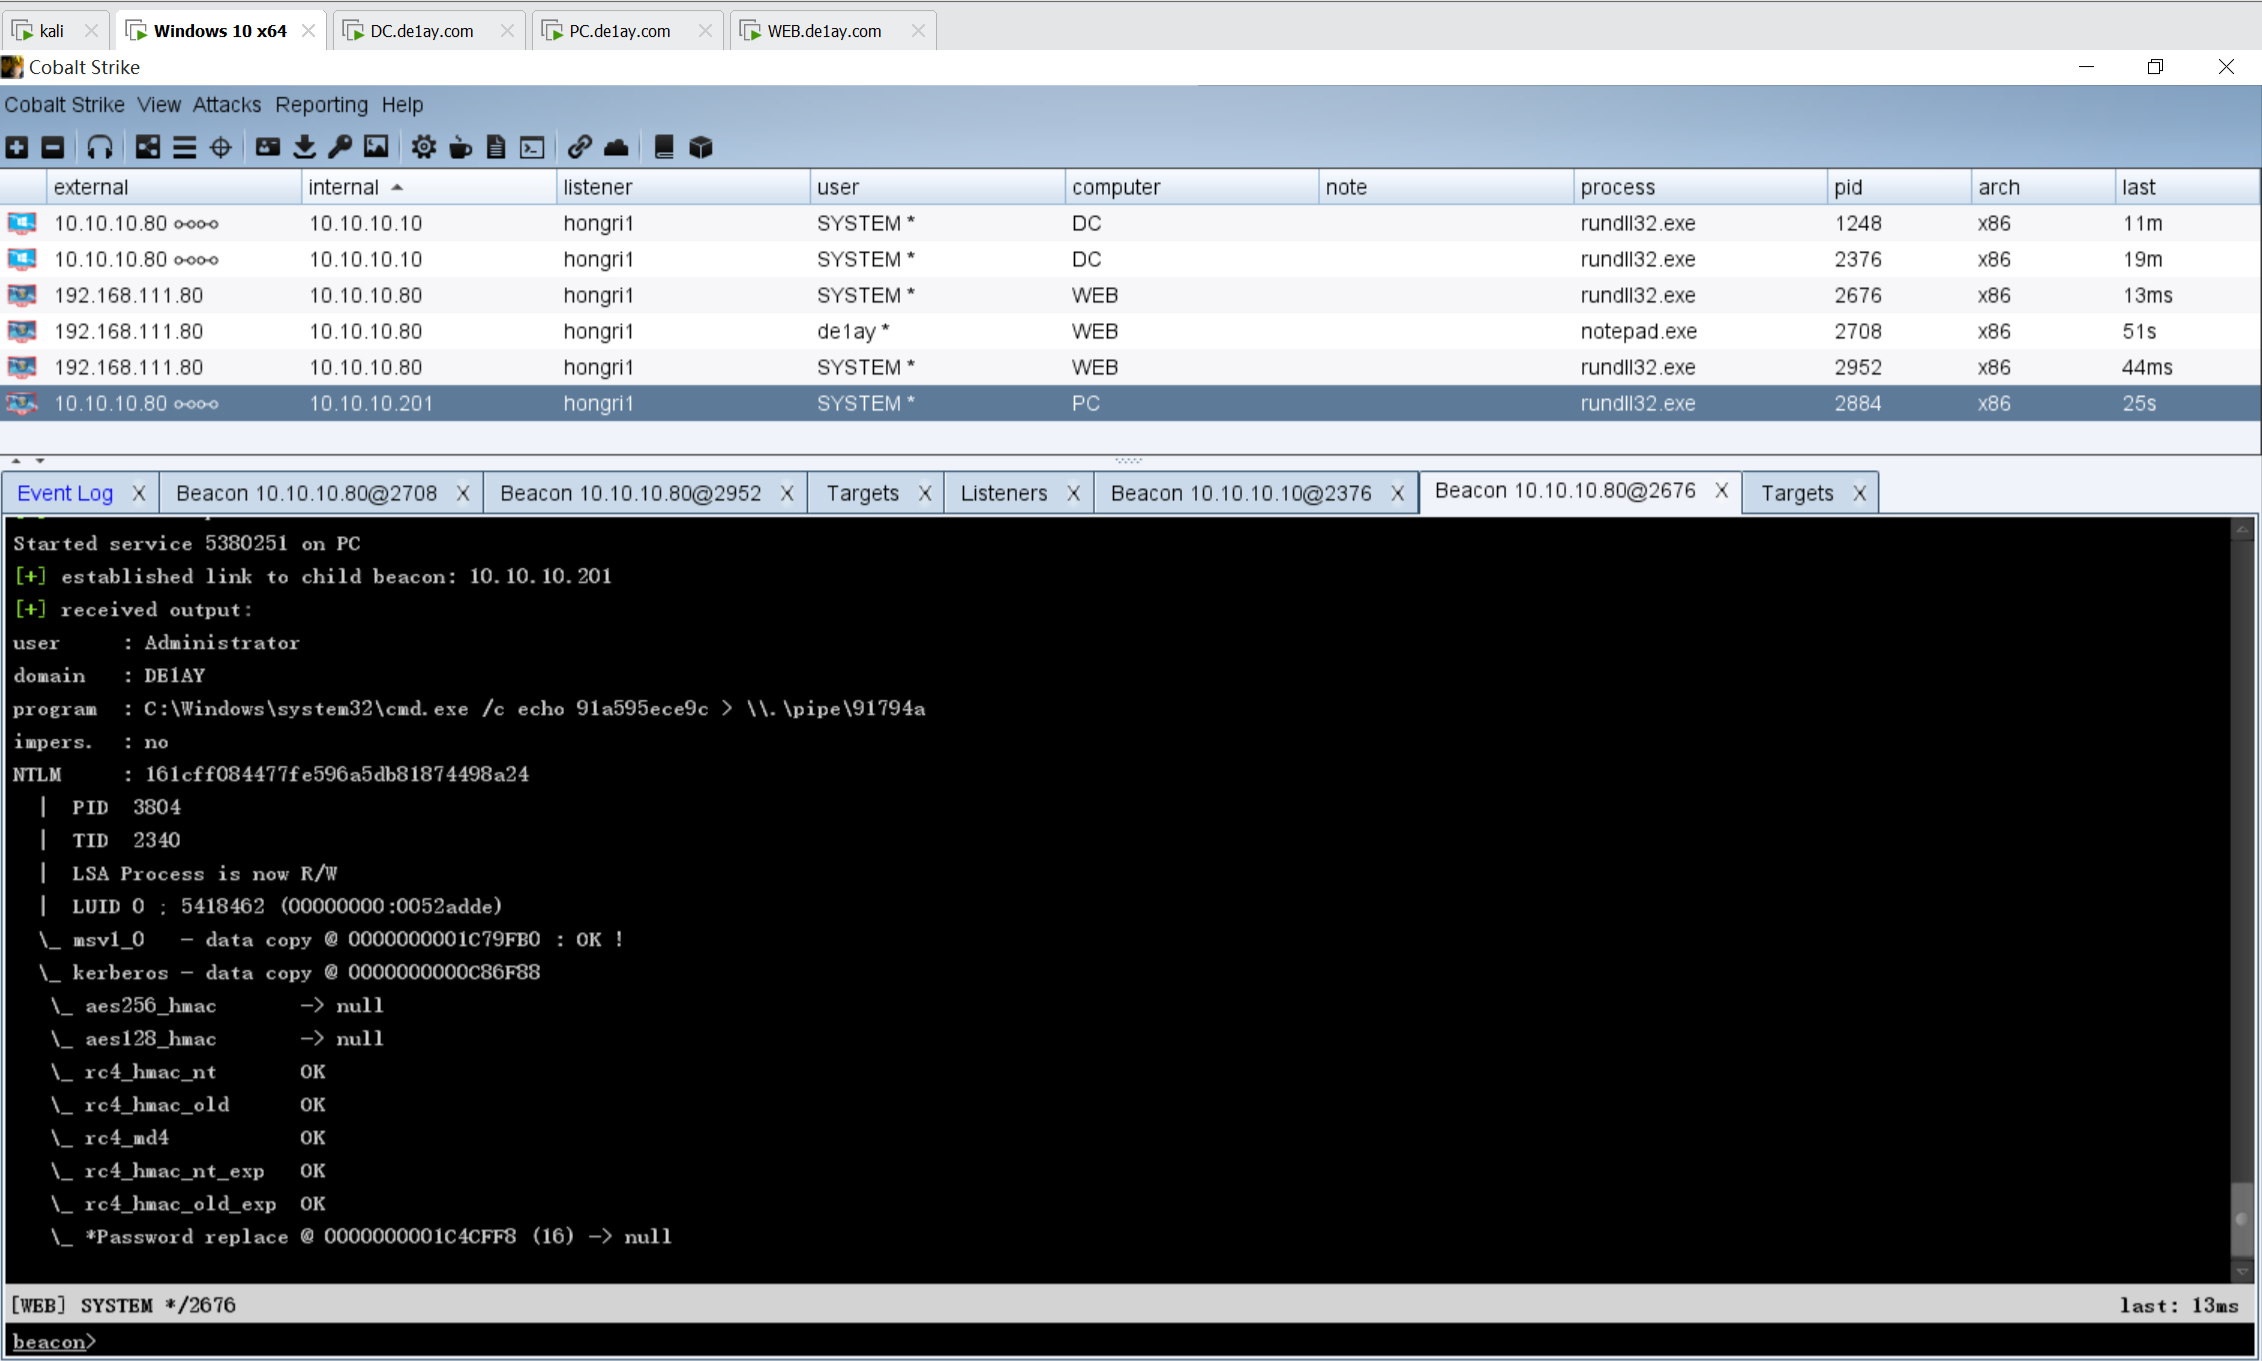Screen dimensions: 2262x1361
Task: Click the beacon icon on the DC pid 1248 row
Action: point(22,223)
